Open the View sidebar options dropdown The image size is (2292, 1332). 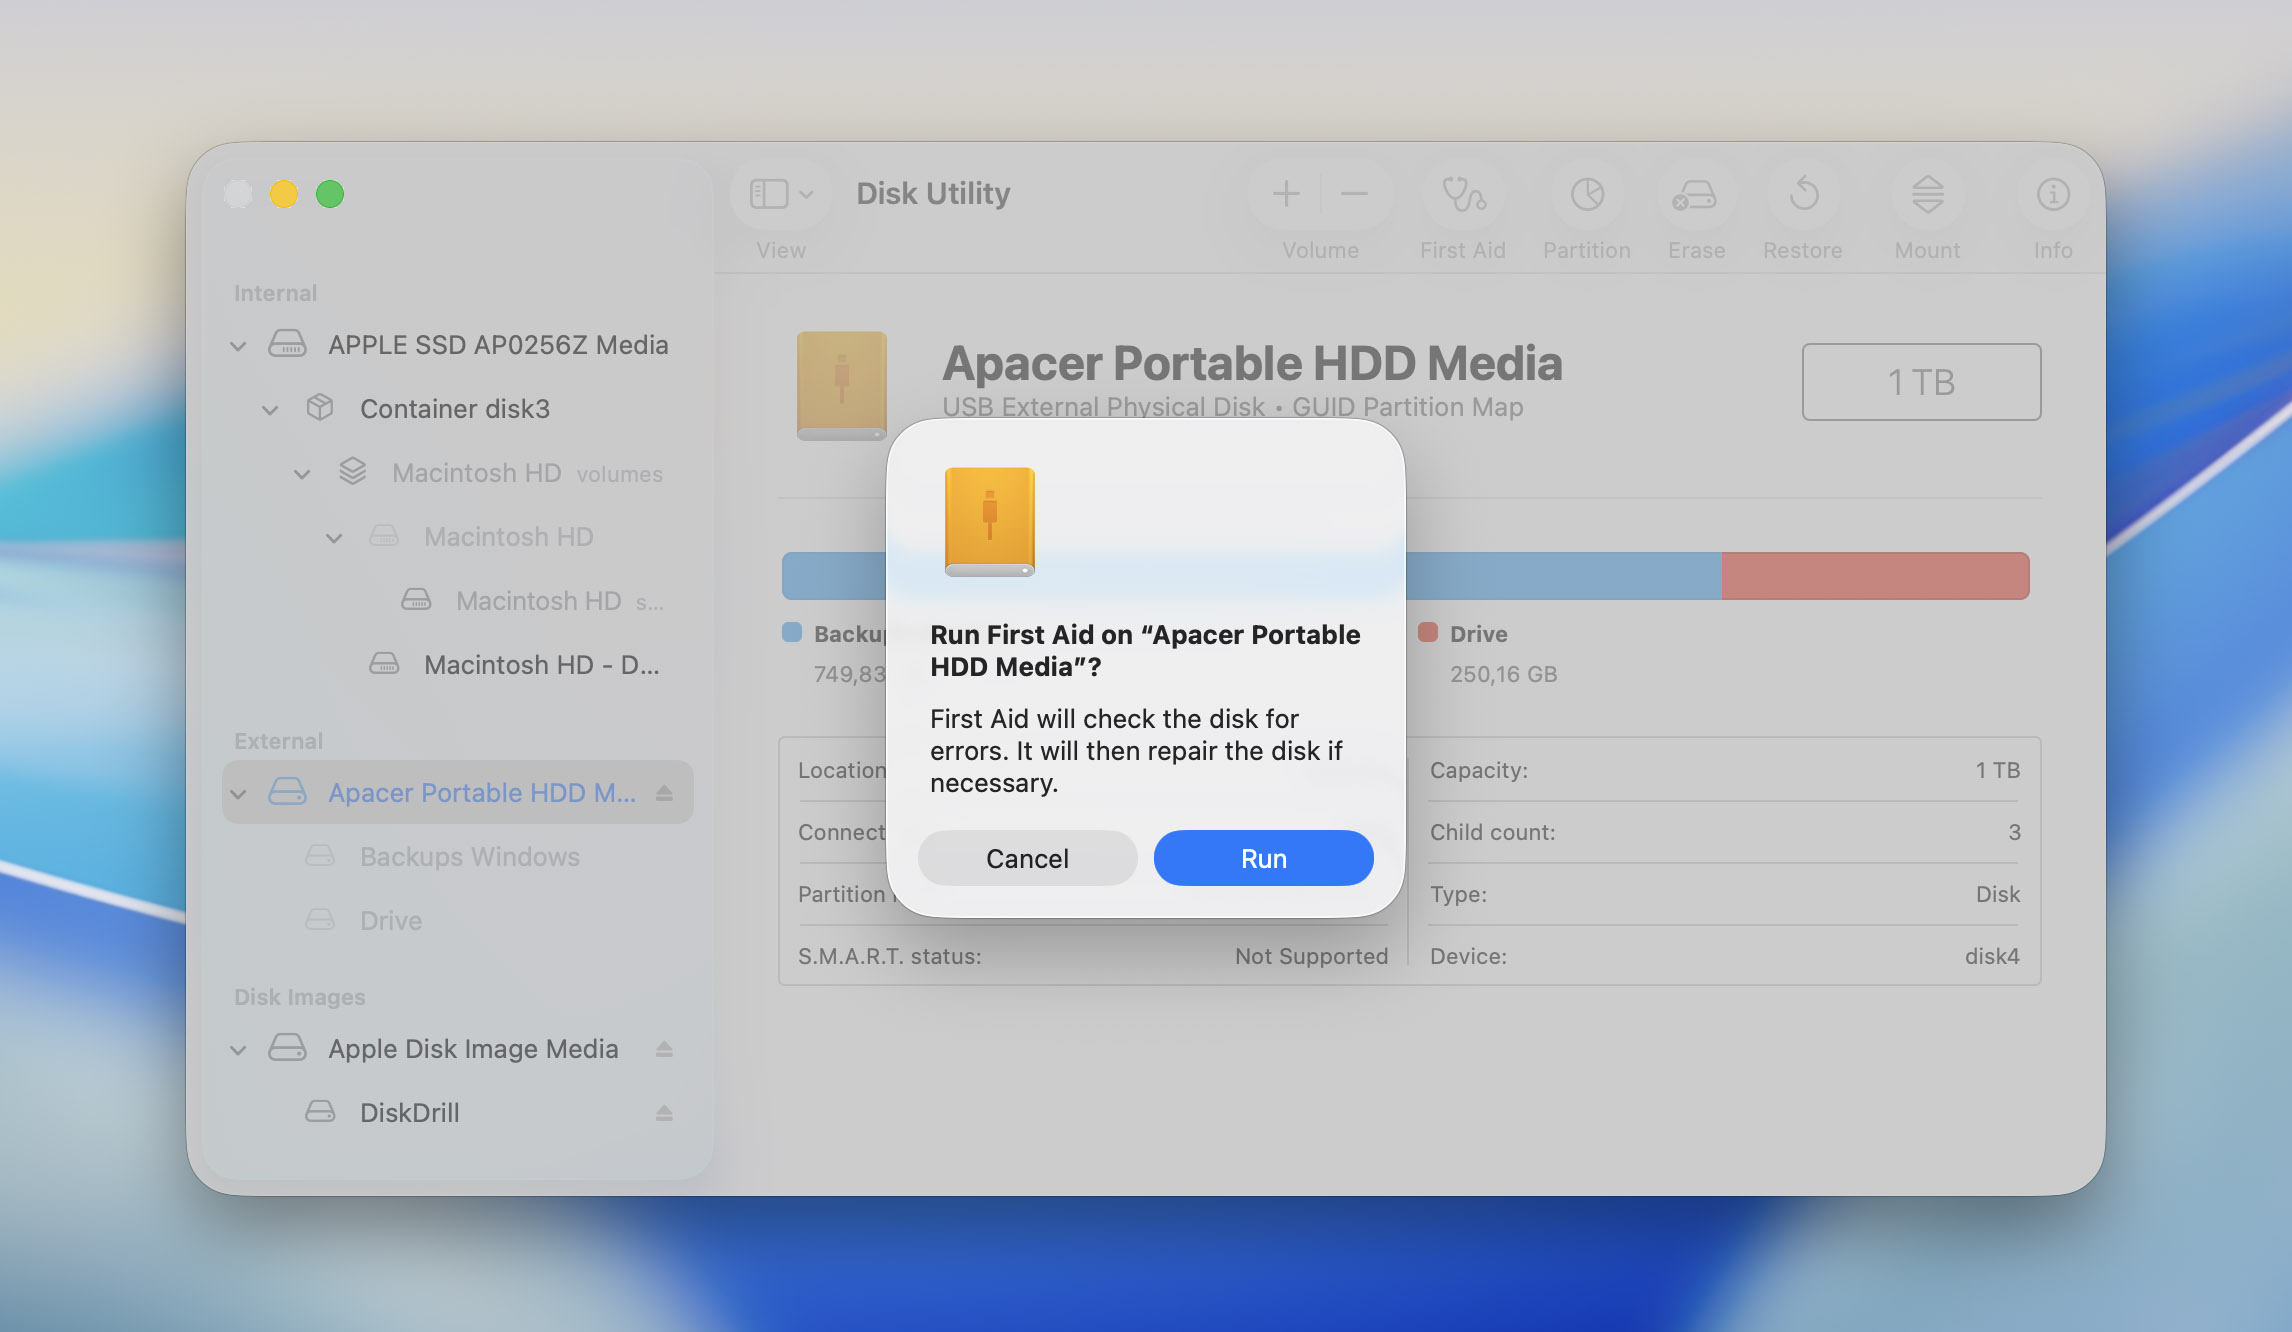781,194
